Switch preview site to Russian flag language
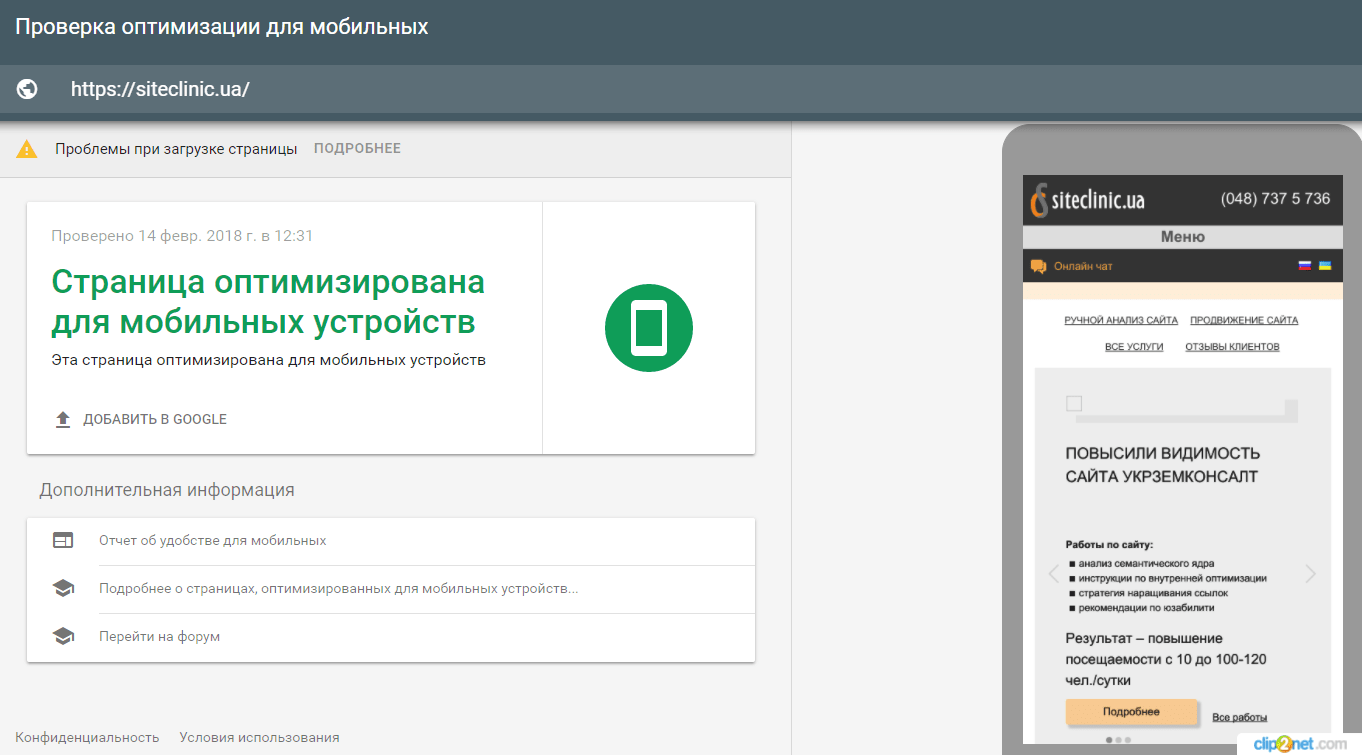Screen dimensions: 1362x755 1304,266
